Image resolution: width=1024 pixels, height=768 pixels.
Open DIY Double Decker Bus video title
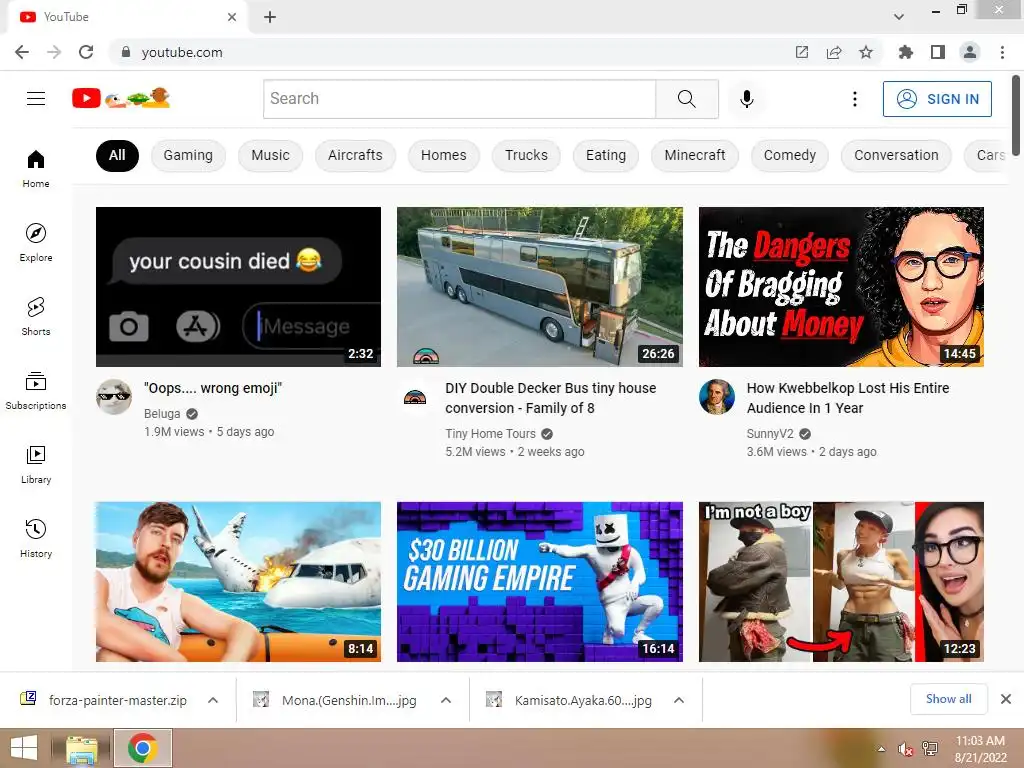[551, 398]
